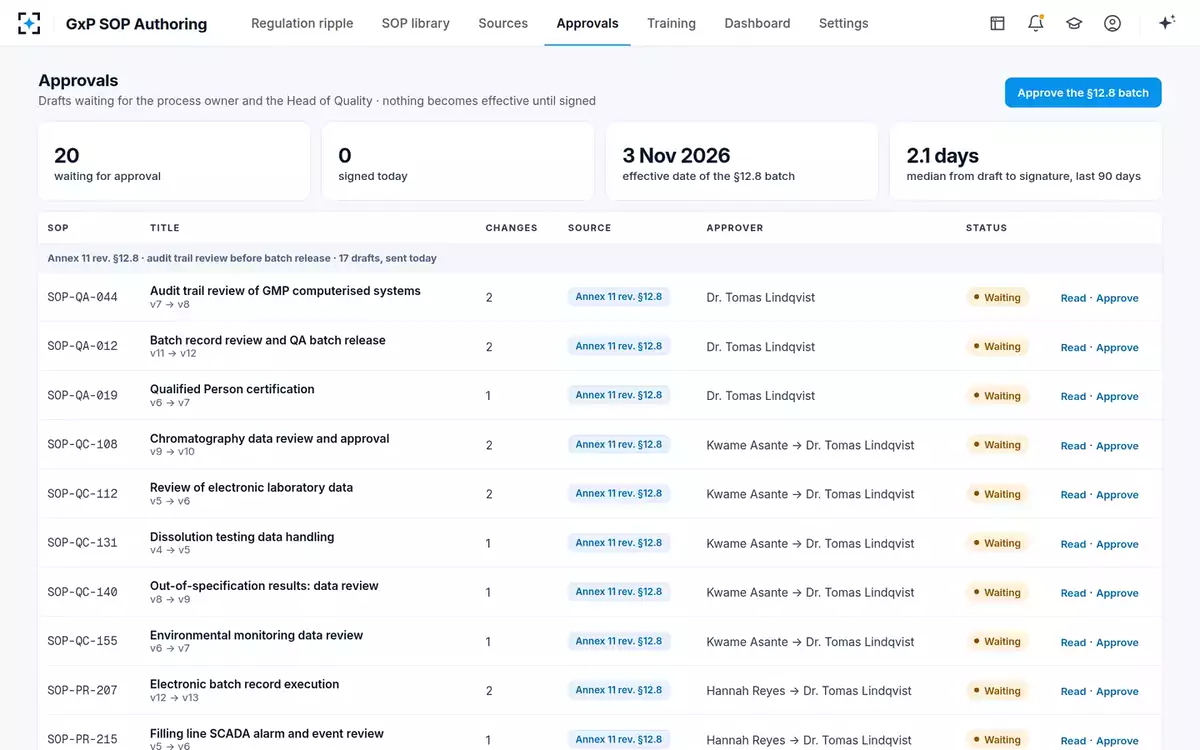Click 'Chromatography data review and approval'

coord(269,438)
